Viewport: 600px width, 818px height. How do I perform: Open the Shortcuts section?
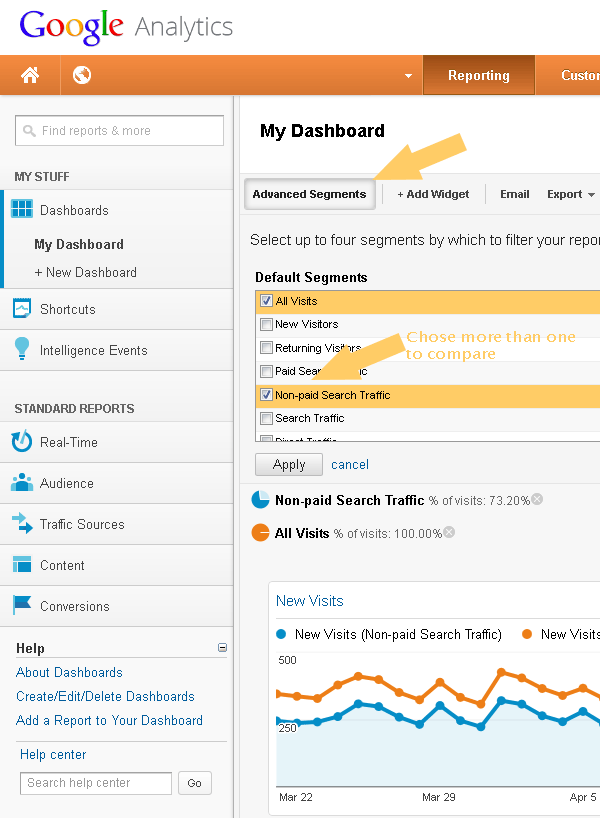(68, 309)
